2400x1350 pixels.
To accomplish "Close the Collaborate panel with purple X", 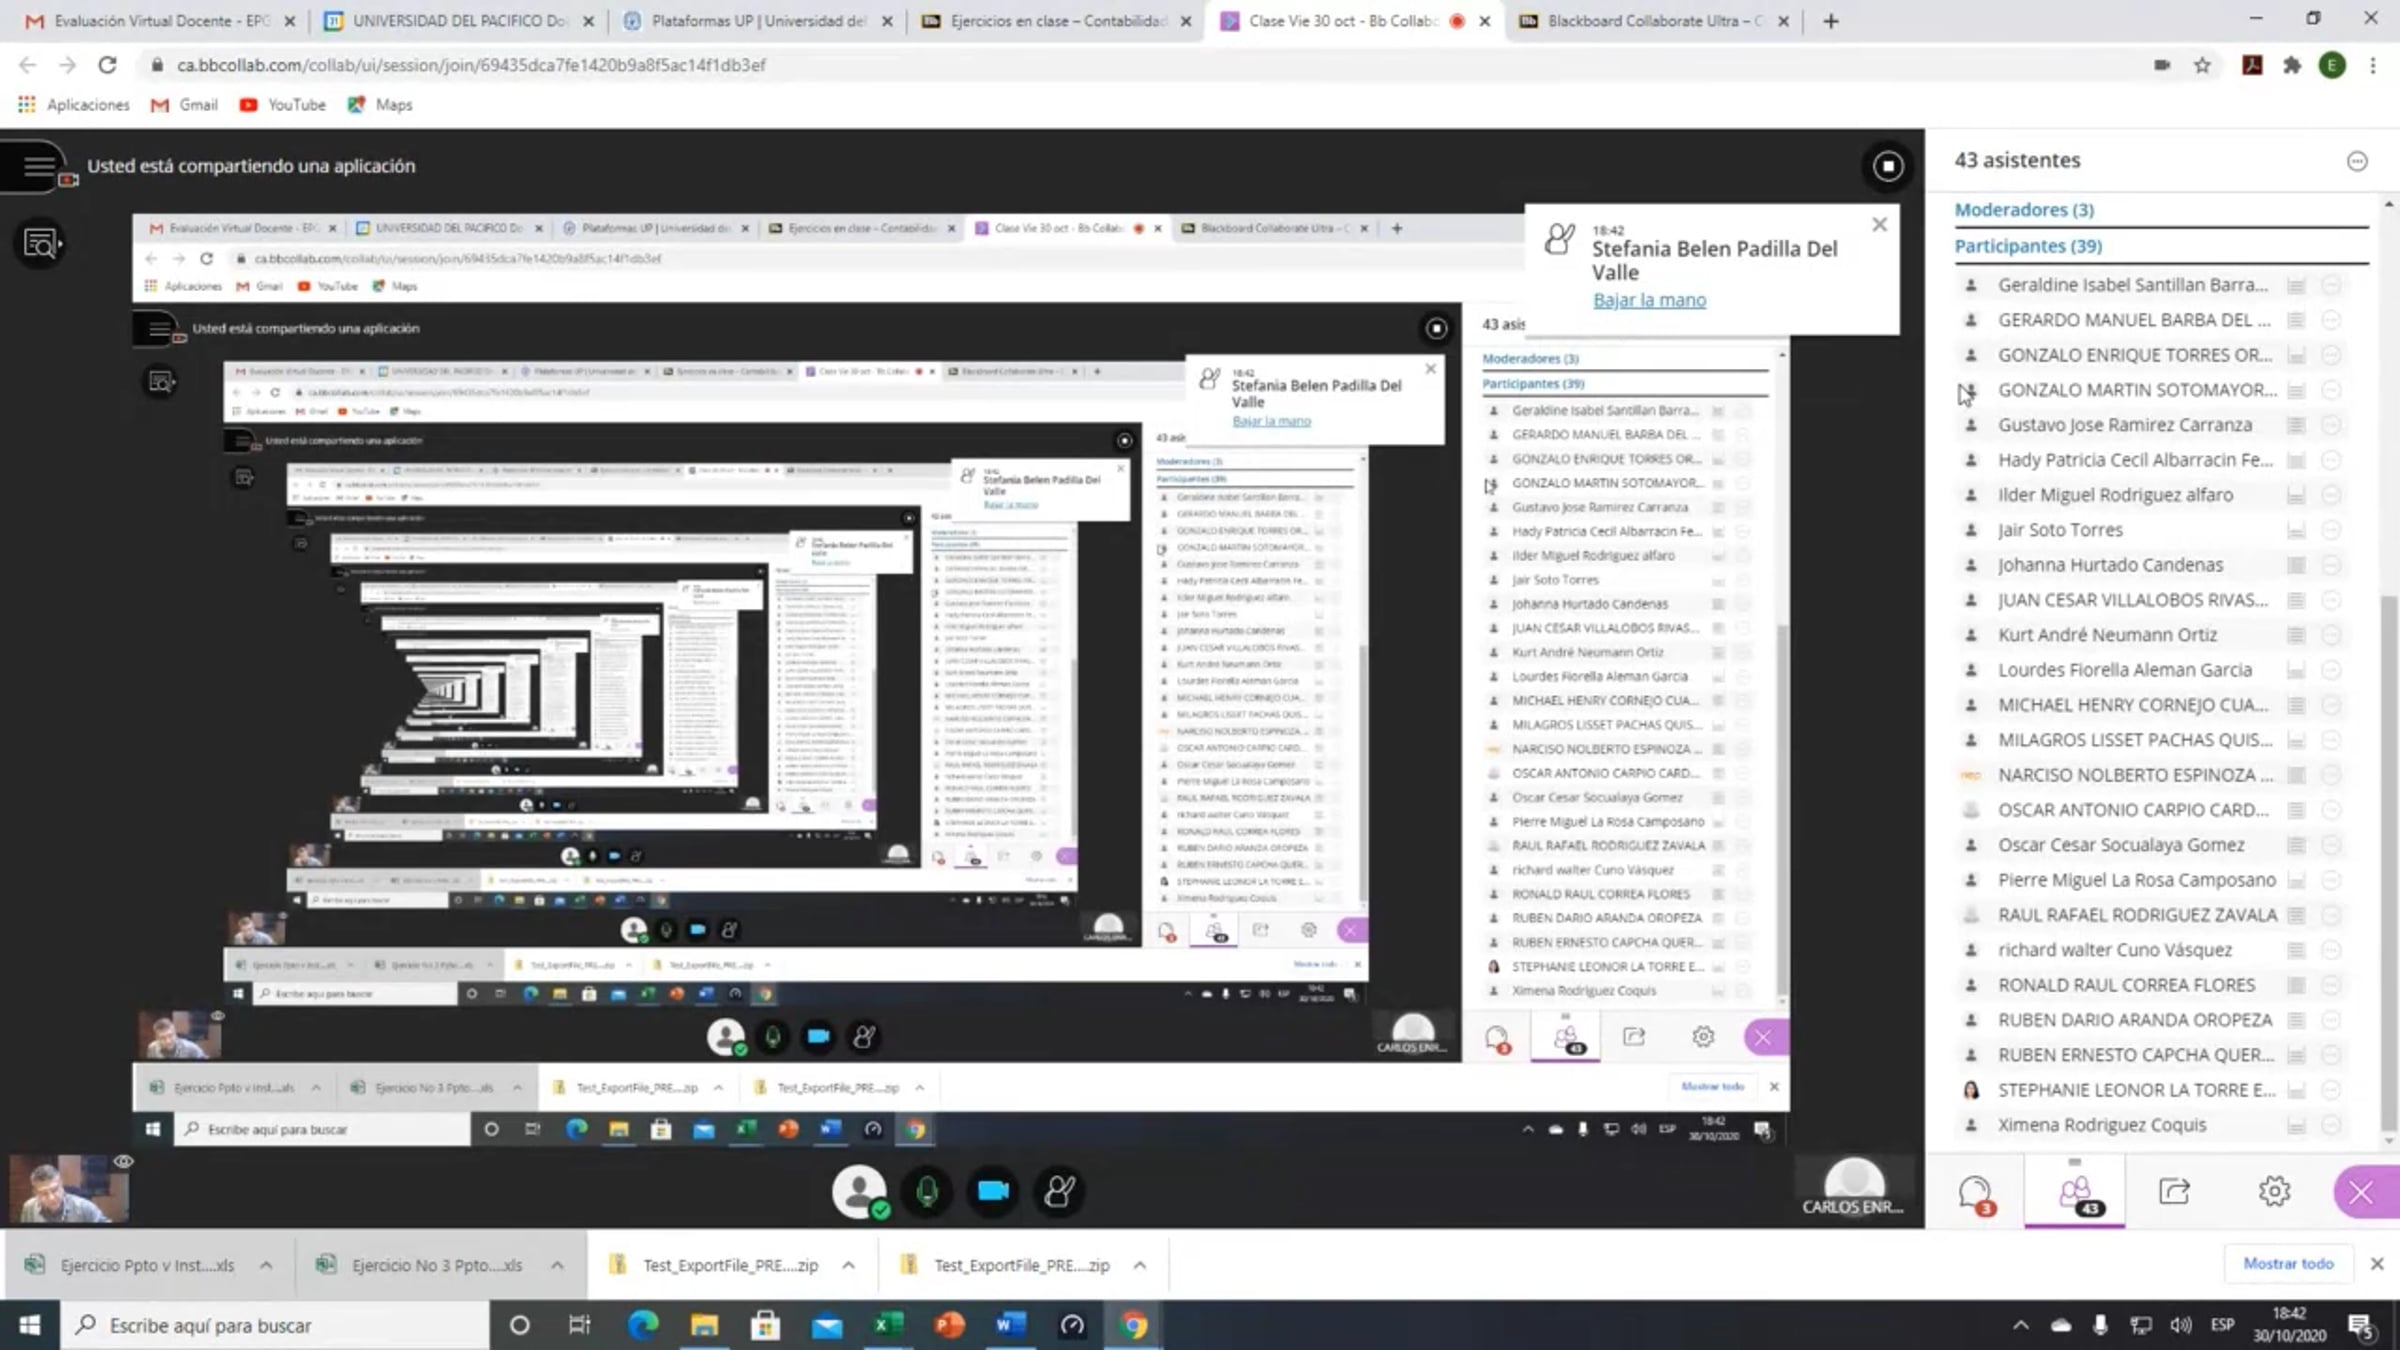I will point(2362,1192).
